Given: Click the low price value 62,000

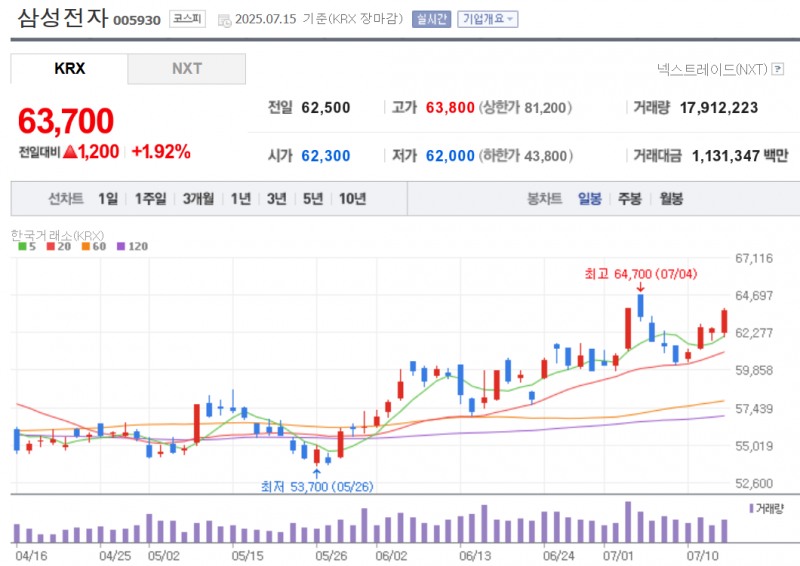Looking at the screenshot, I should (450, 156).
